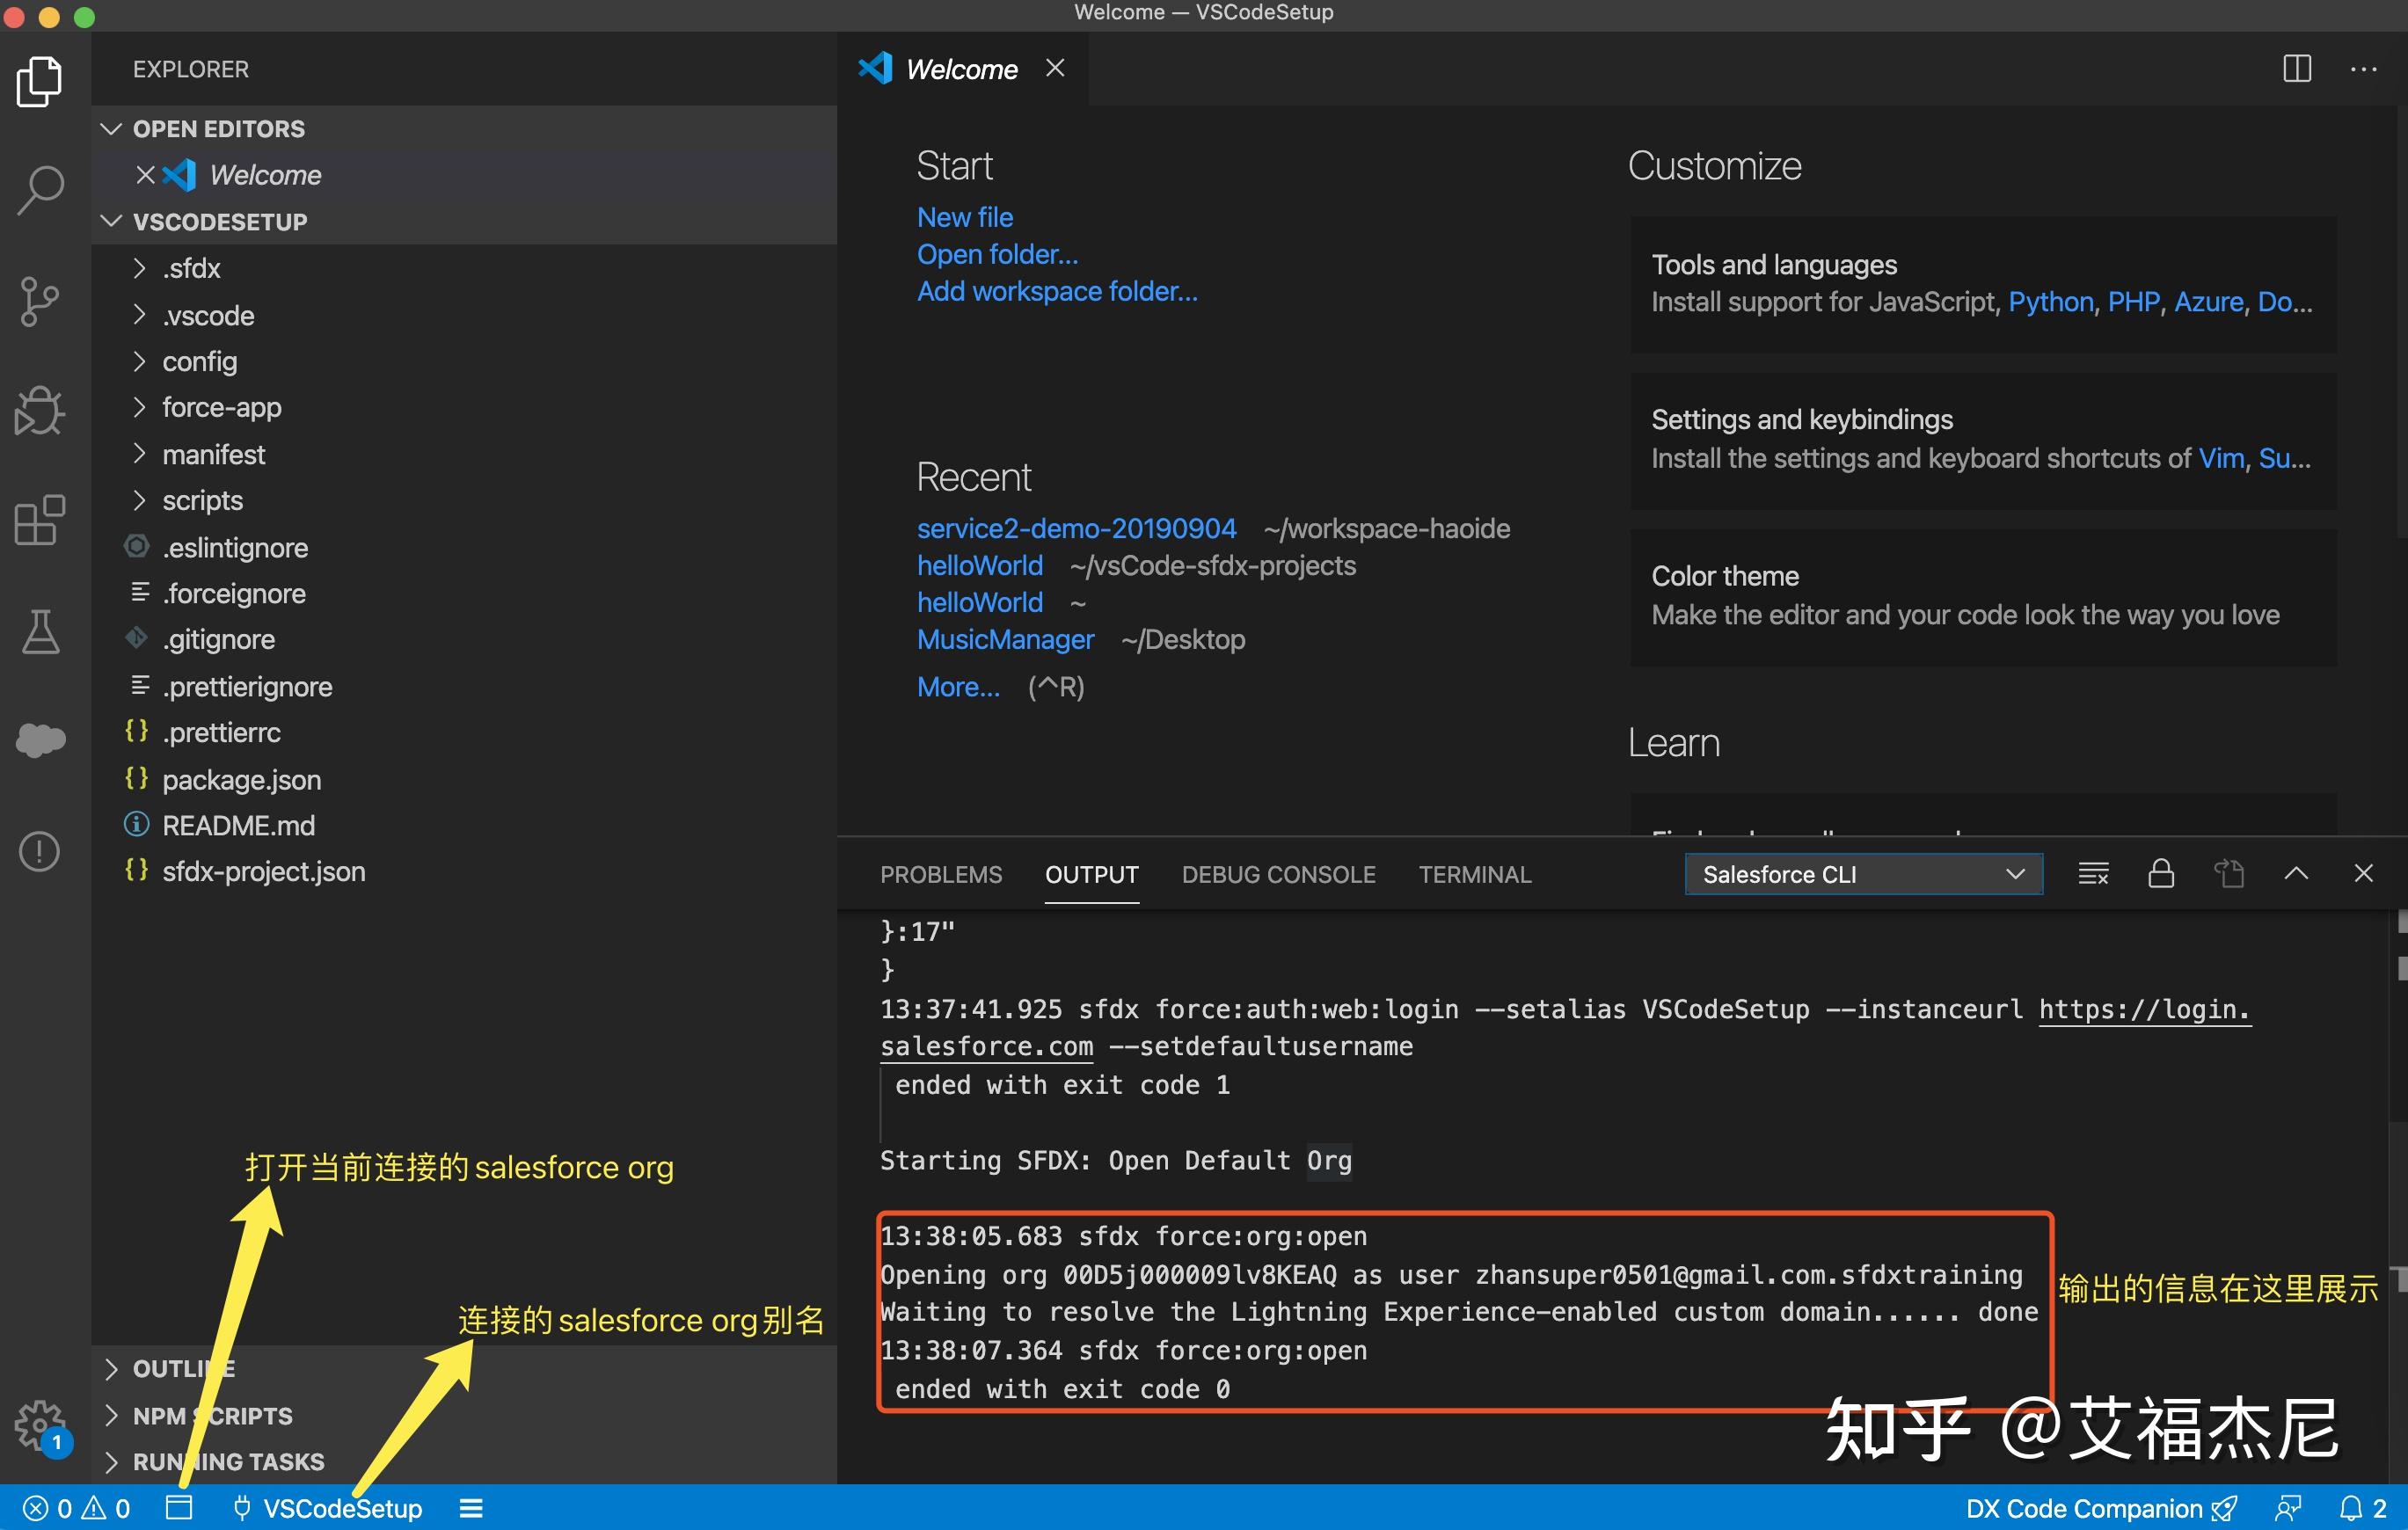
Task: Expand the config folder
Action: (x=464, y=361)
